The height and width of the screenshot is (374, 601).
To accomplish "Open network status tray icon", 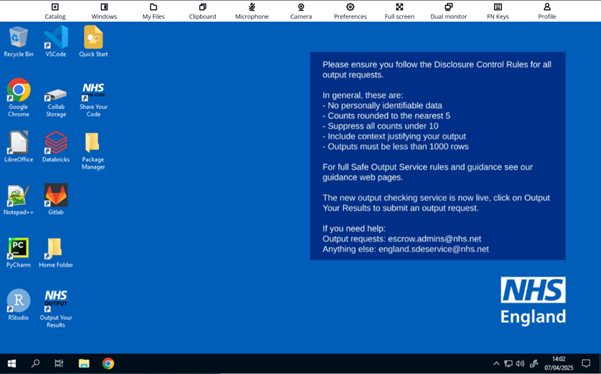I will click(x=508, y=364).
